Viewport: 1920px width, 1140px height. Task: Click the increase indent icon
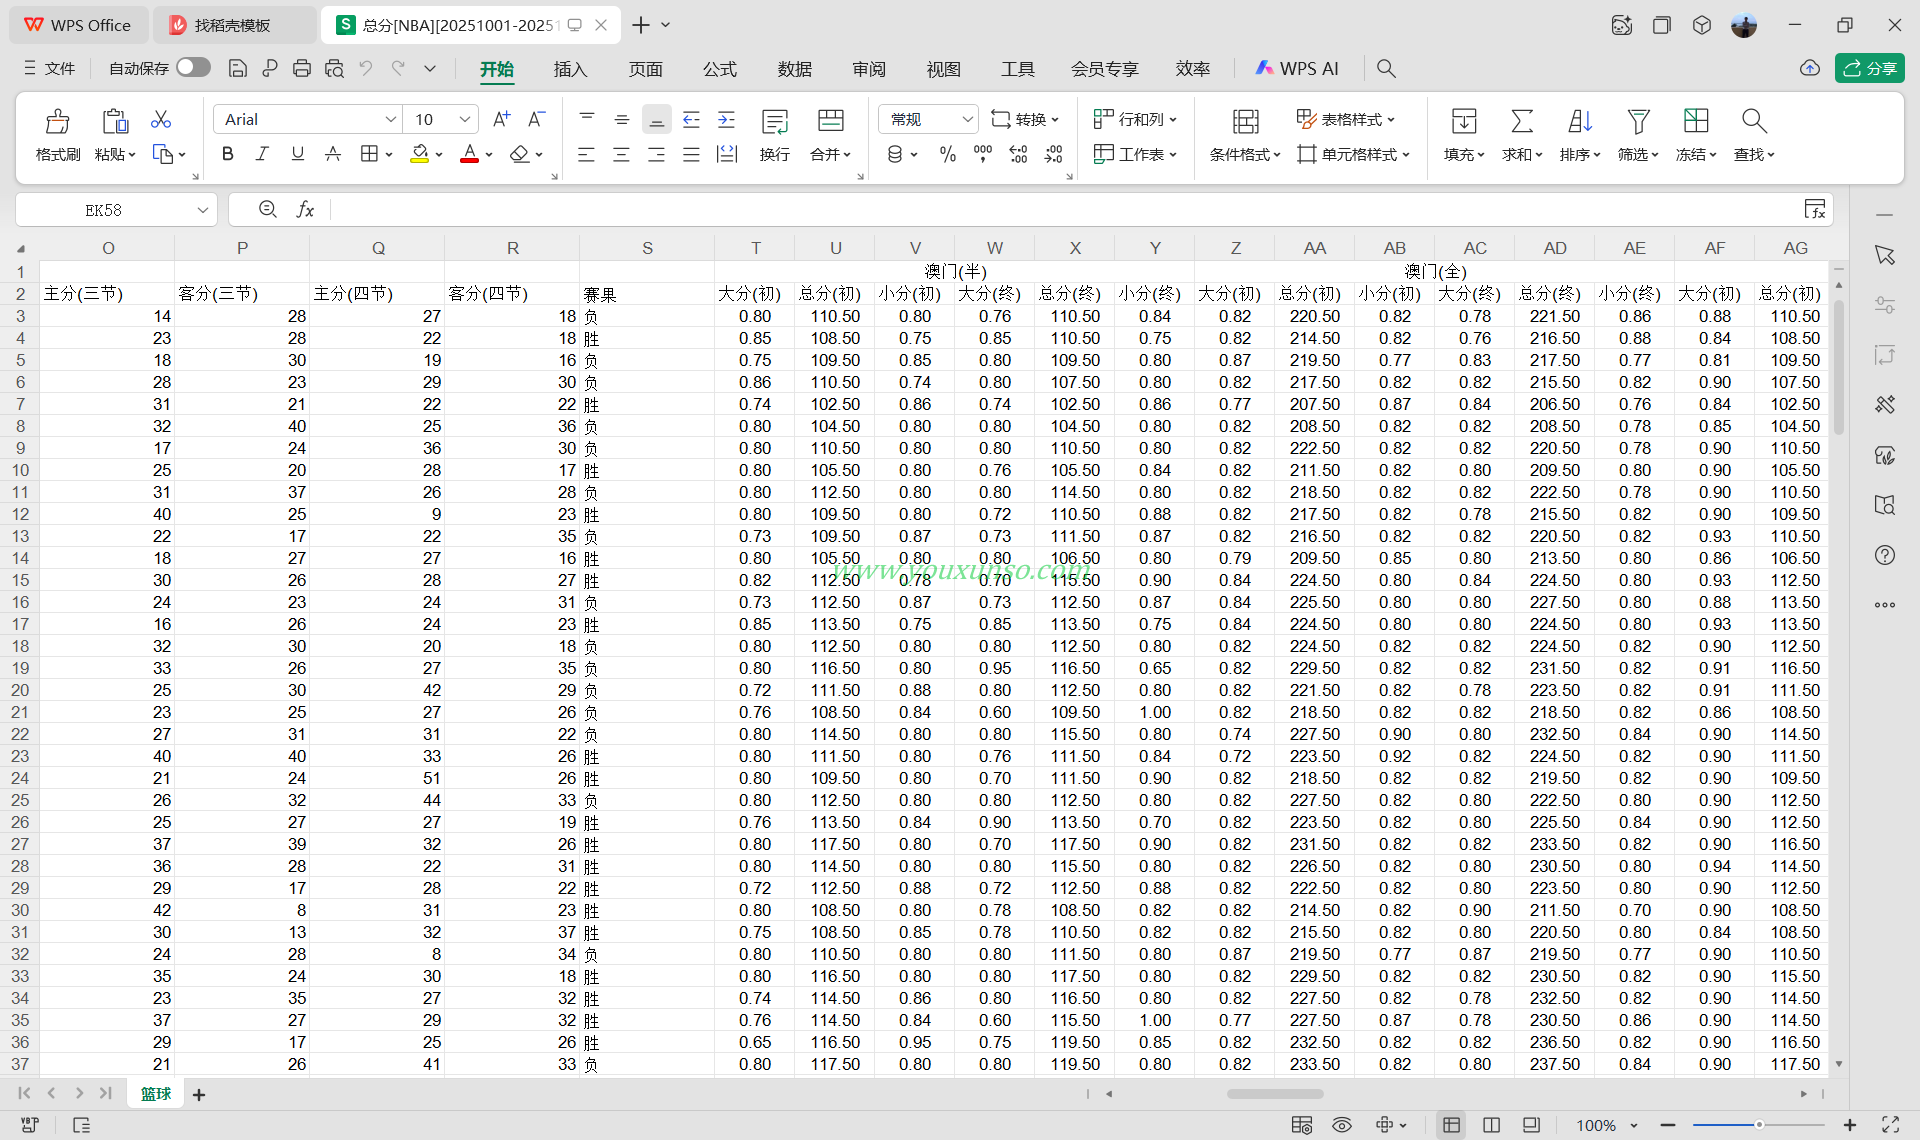[727, 119]
